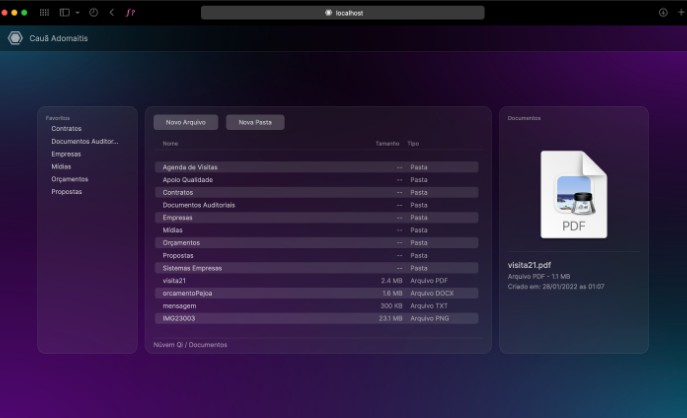Sort the list by Nome column header
The height and width of the screenshot is (418, 687).
click(x=171, y=144)
